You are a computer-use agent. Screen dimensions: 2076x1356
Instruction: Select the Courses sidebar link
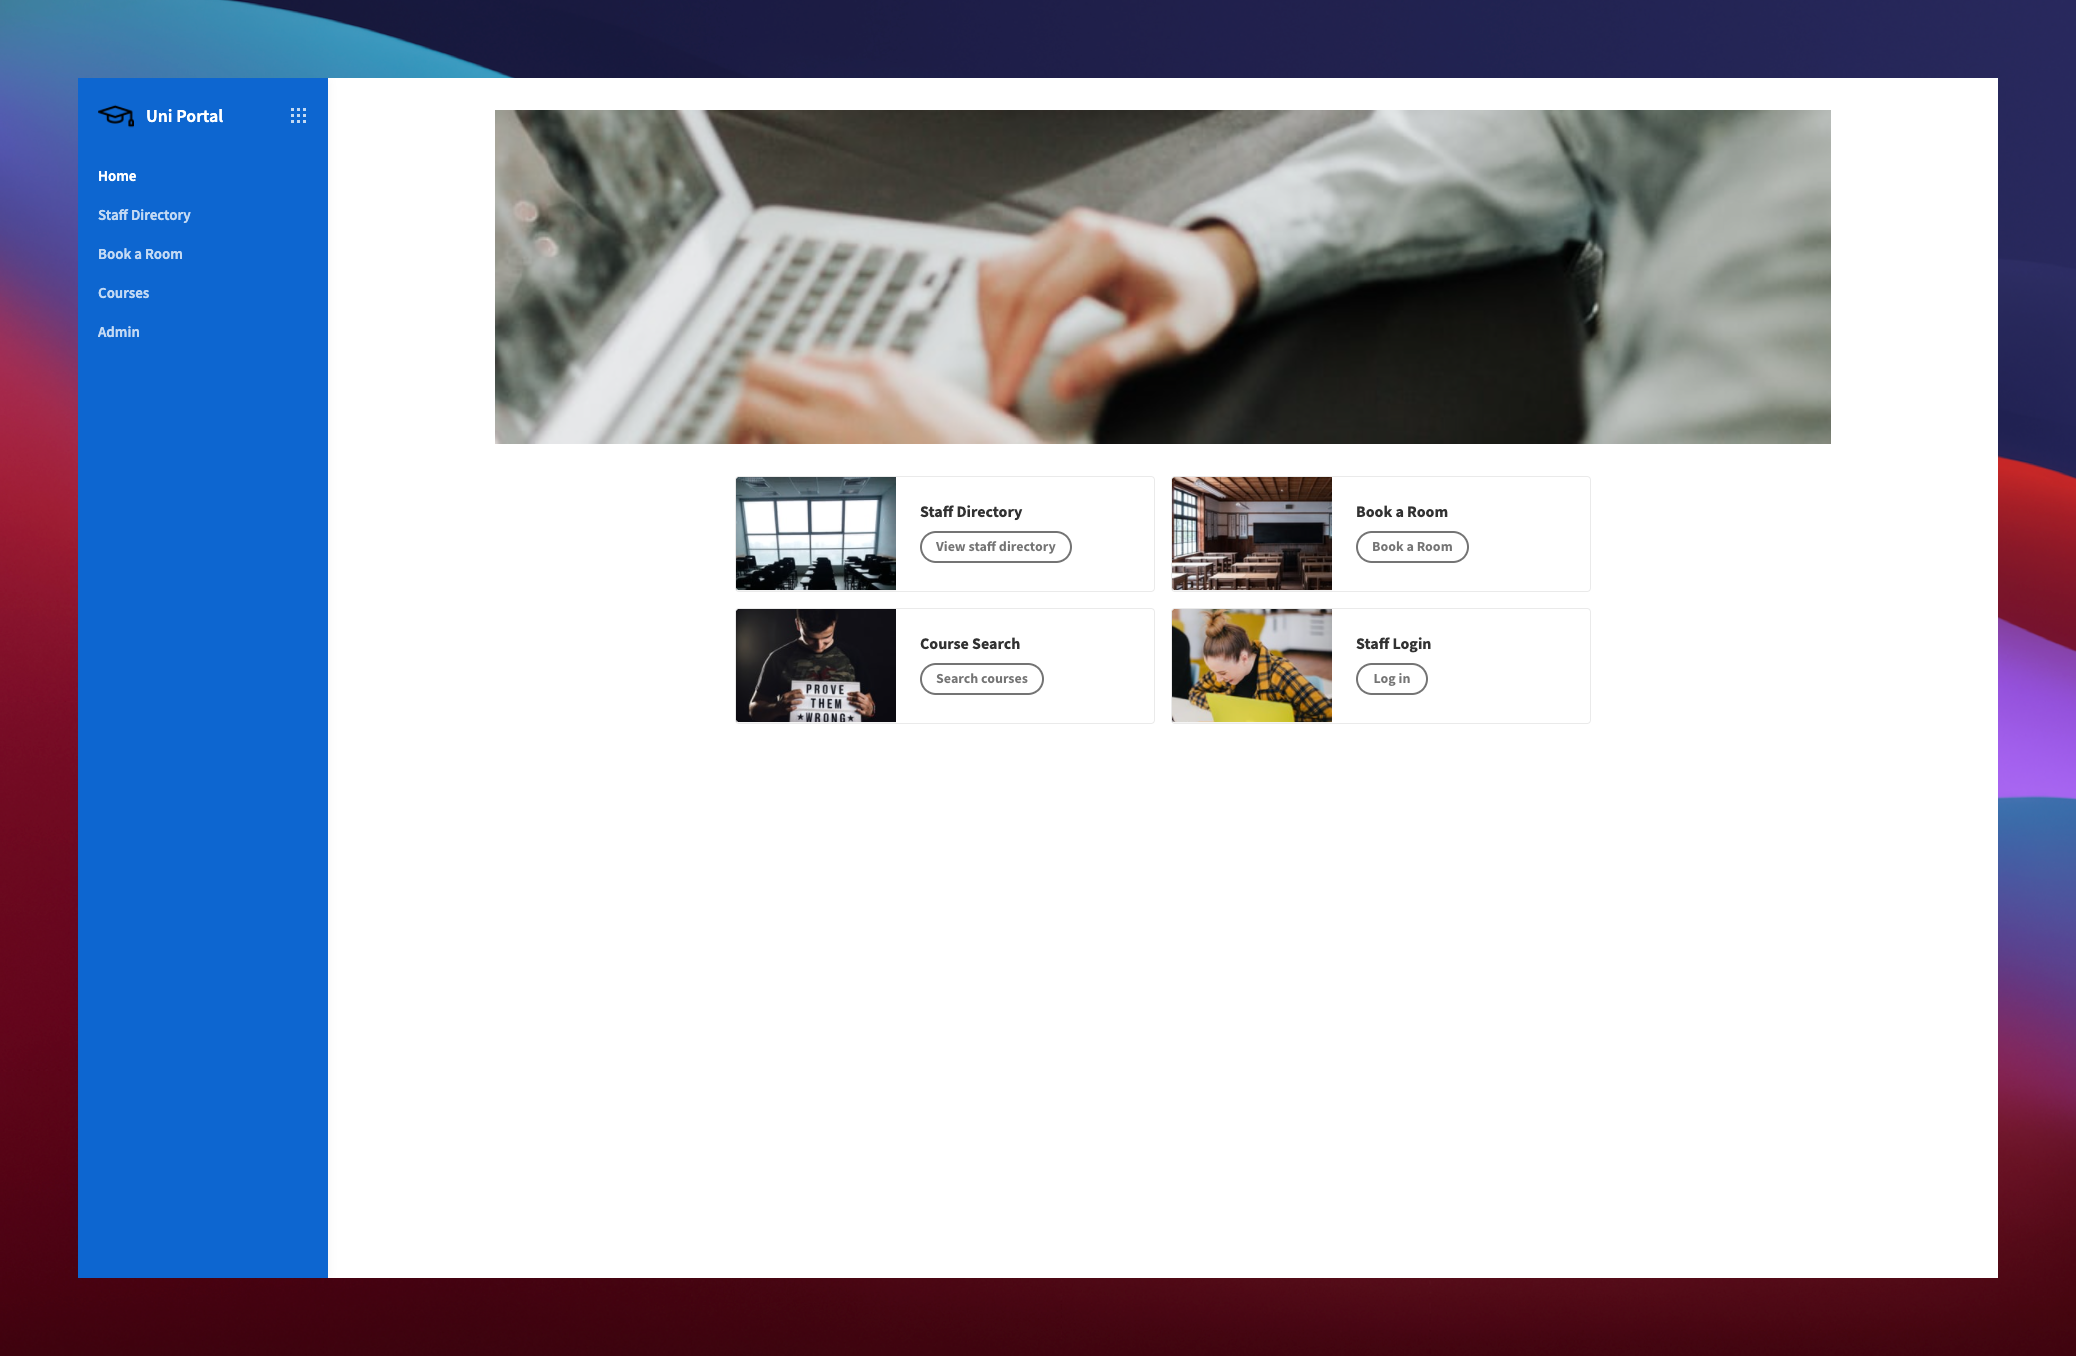coord(123,292)
